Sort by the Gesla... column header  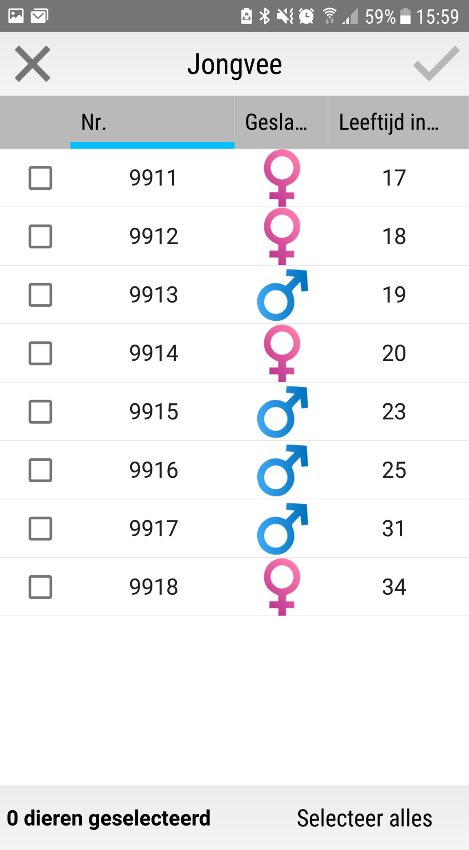[x=281, y=123]
